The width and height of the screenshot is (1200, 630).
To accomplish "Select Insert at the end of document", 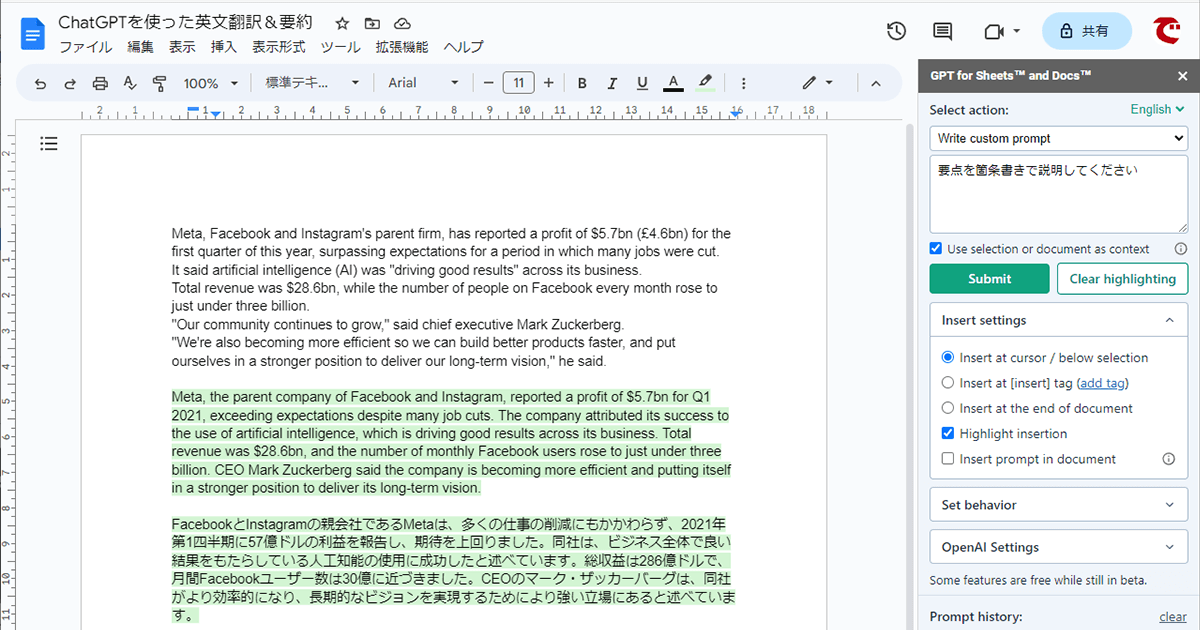I will (948, 408).
